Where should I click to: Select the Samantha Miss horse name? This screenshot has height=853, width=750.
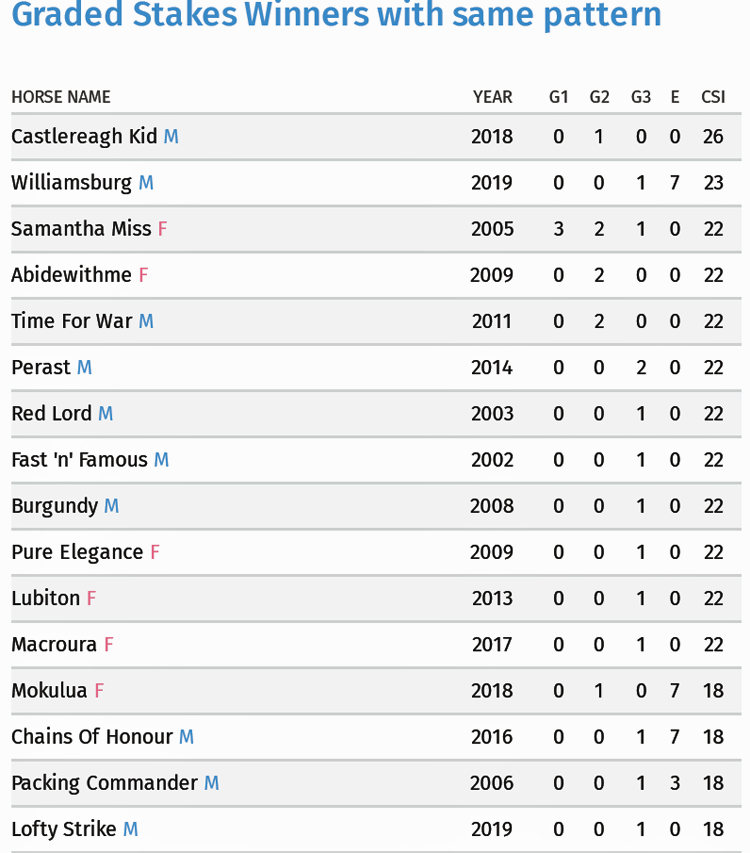pos(82,228)
